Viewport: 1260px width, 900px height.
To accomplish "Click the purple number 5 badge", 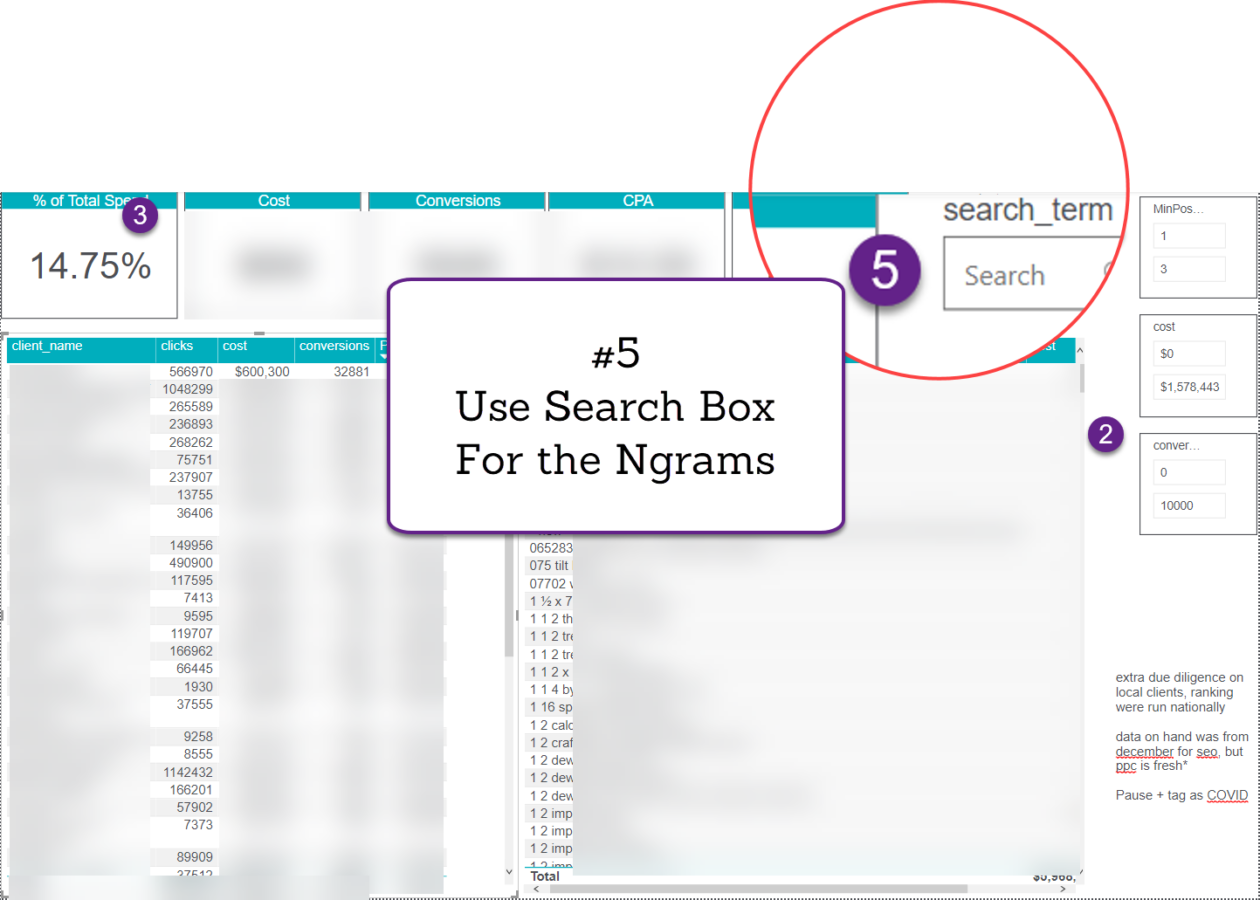I will pos(884,271).
